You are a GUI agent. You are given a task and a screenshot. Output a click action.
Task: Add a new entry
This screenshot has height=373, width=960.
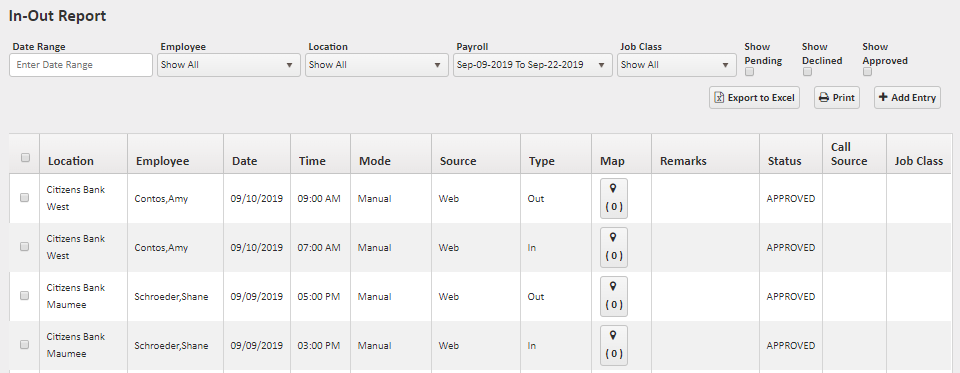pos(907,97)
